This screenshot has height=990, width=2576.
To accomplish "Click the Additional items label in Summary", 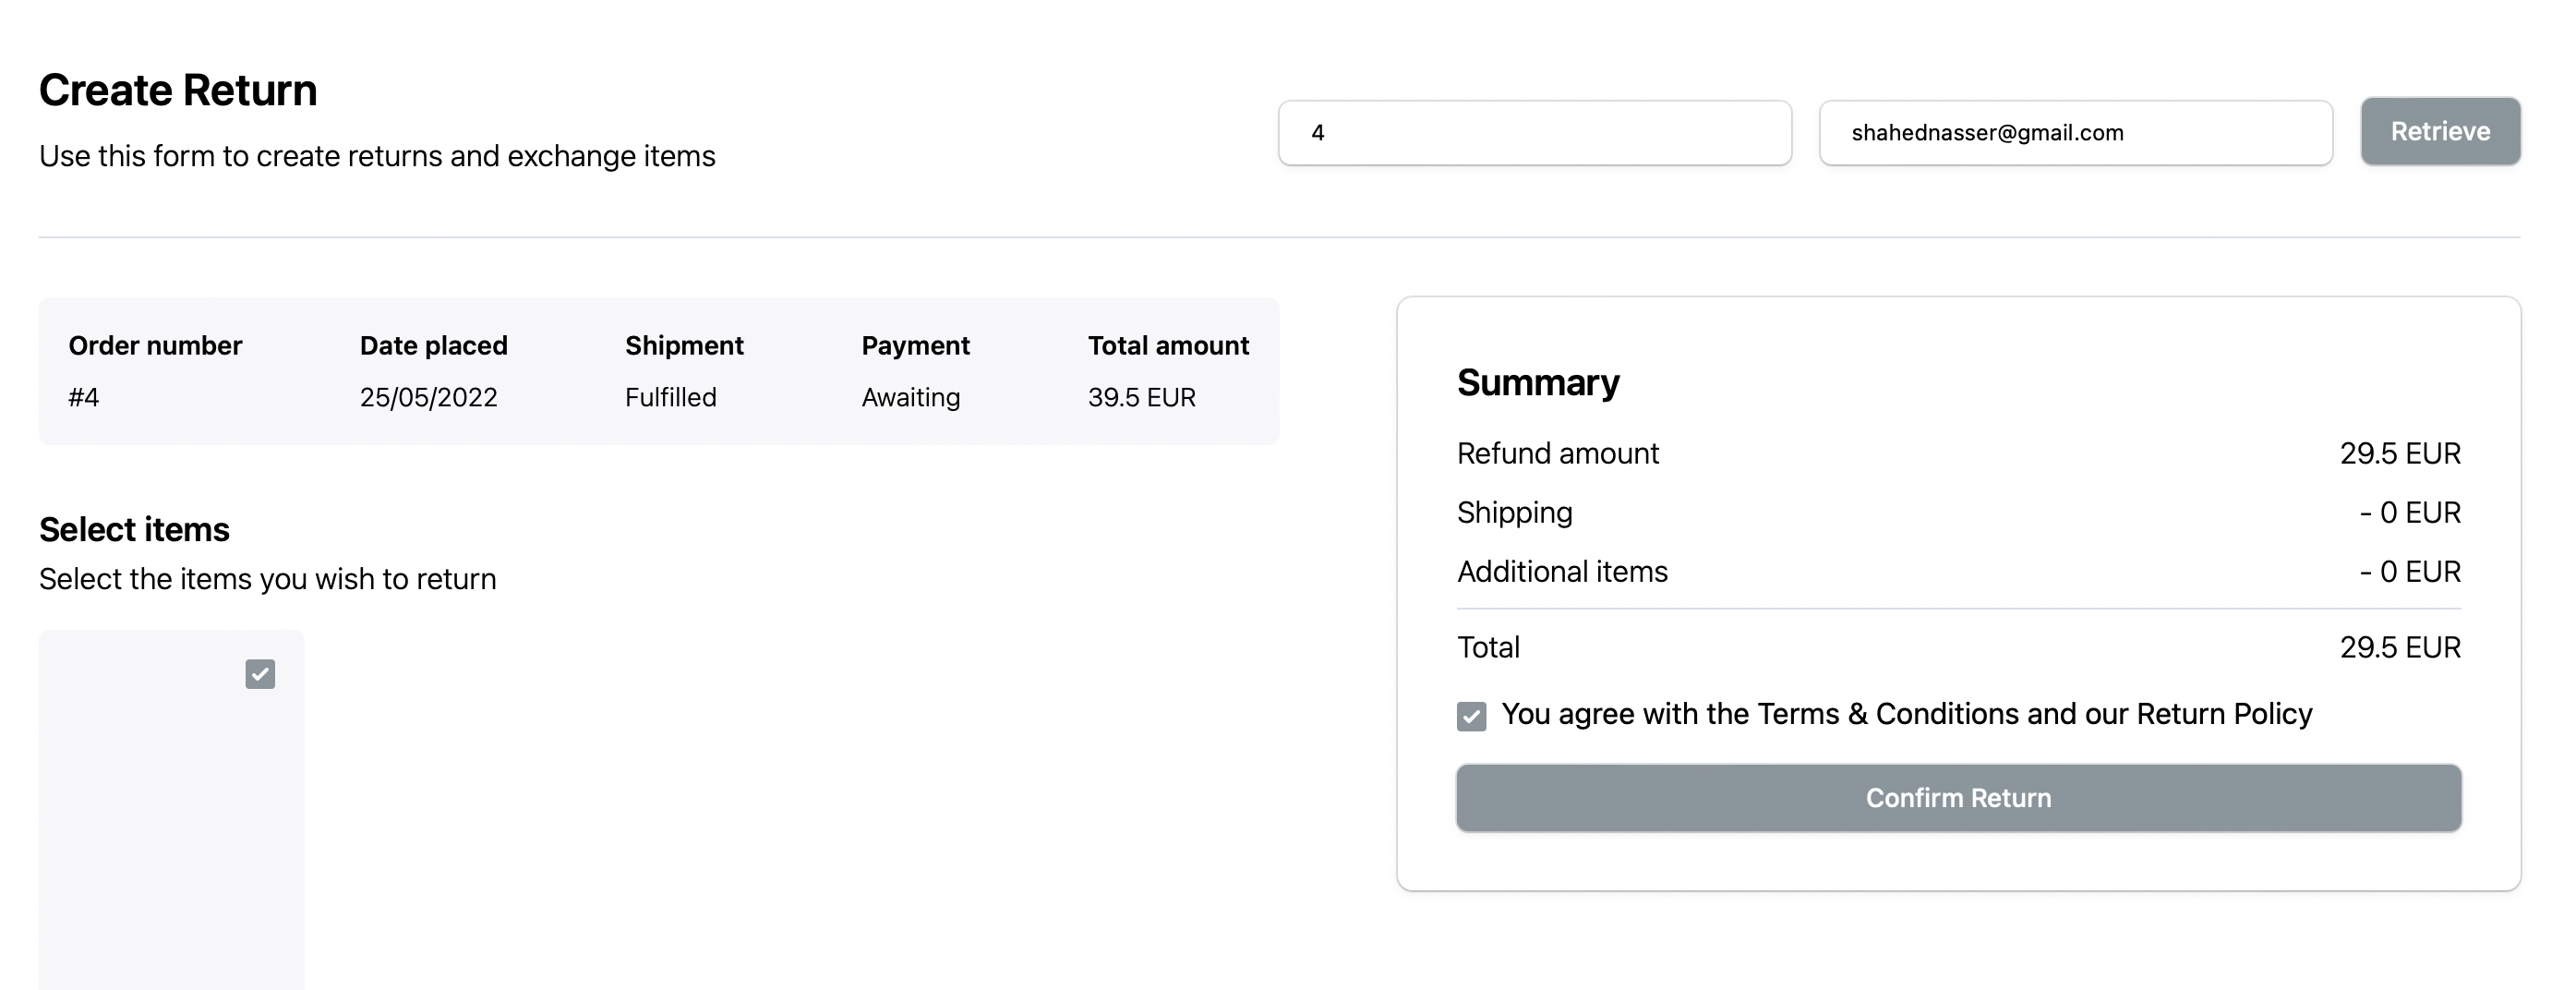I will pos(1562,572).
